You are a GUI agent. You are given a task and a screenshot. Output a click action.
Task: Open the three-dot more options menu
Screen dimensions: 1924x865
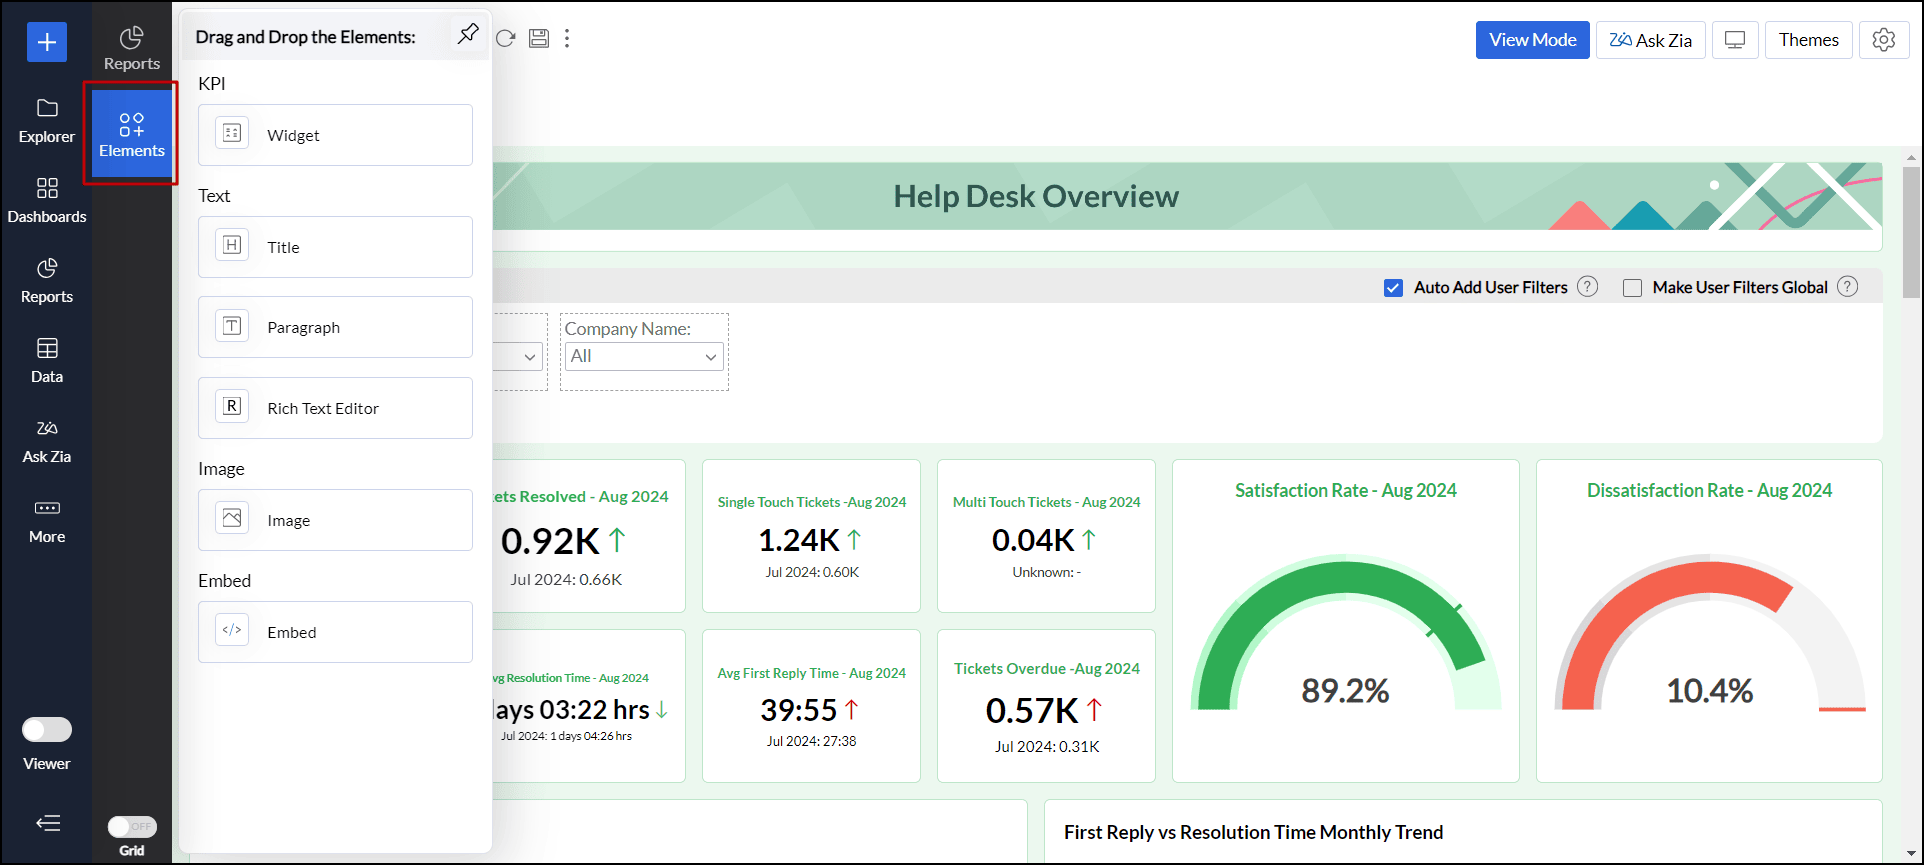pyautogui.click(x=567, y=38)
